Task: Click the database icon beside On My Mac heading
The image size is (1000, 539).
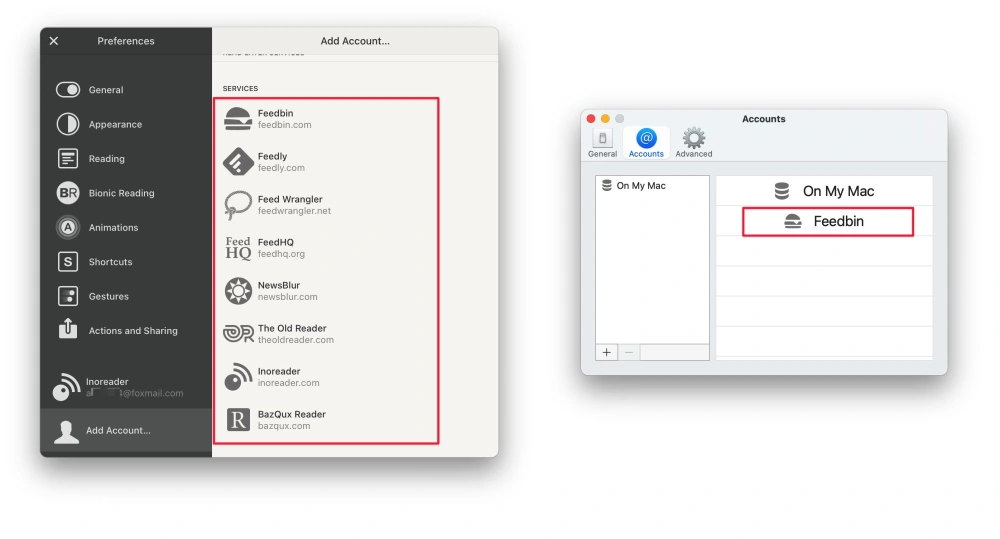Action: click(782, 191)
